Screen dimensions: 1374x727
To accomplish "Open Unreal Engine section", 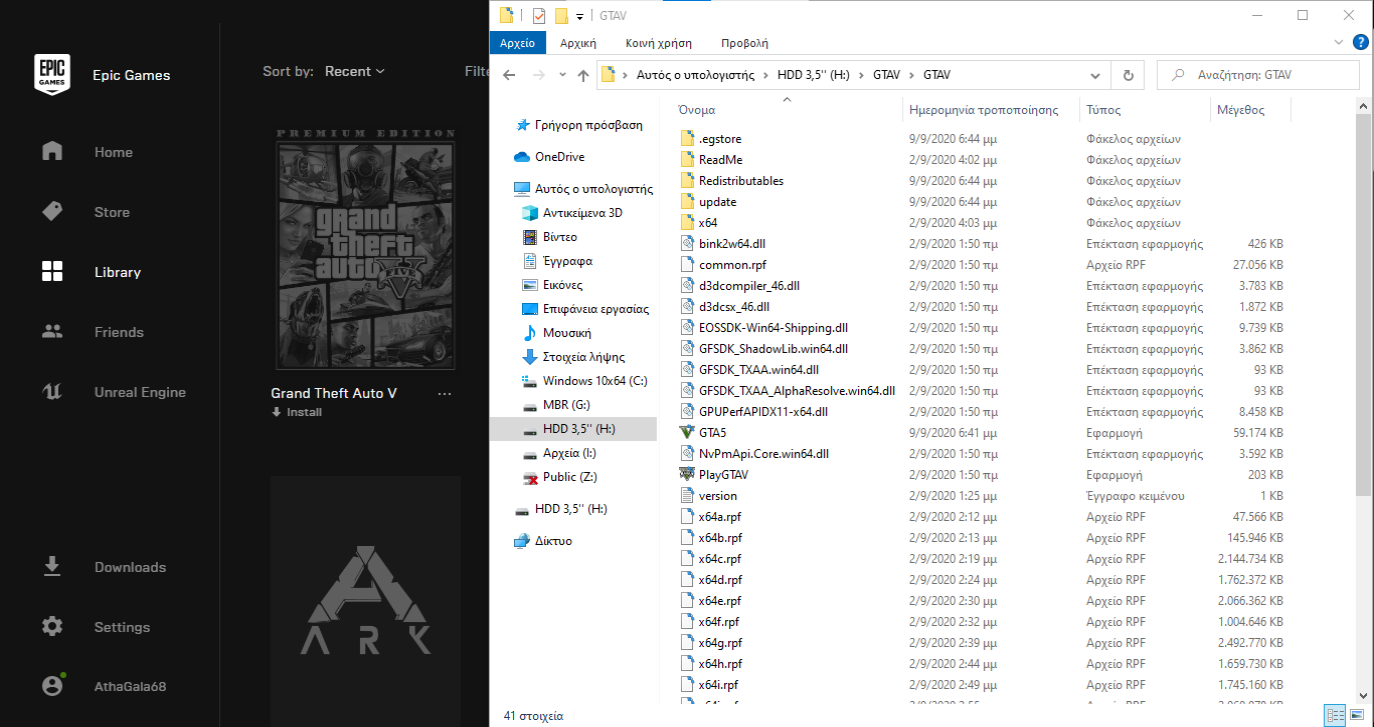I will pos(140,392).
